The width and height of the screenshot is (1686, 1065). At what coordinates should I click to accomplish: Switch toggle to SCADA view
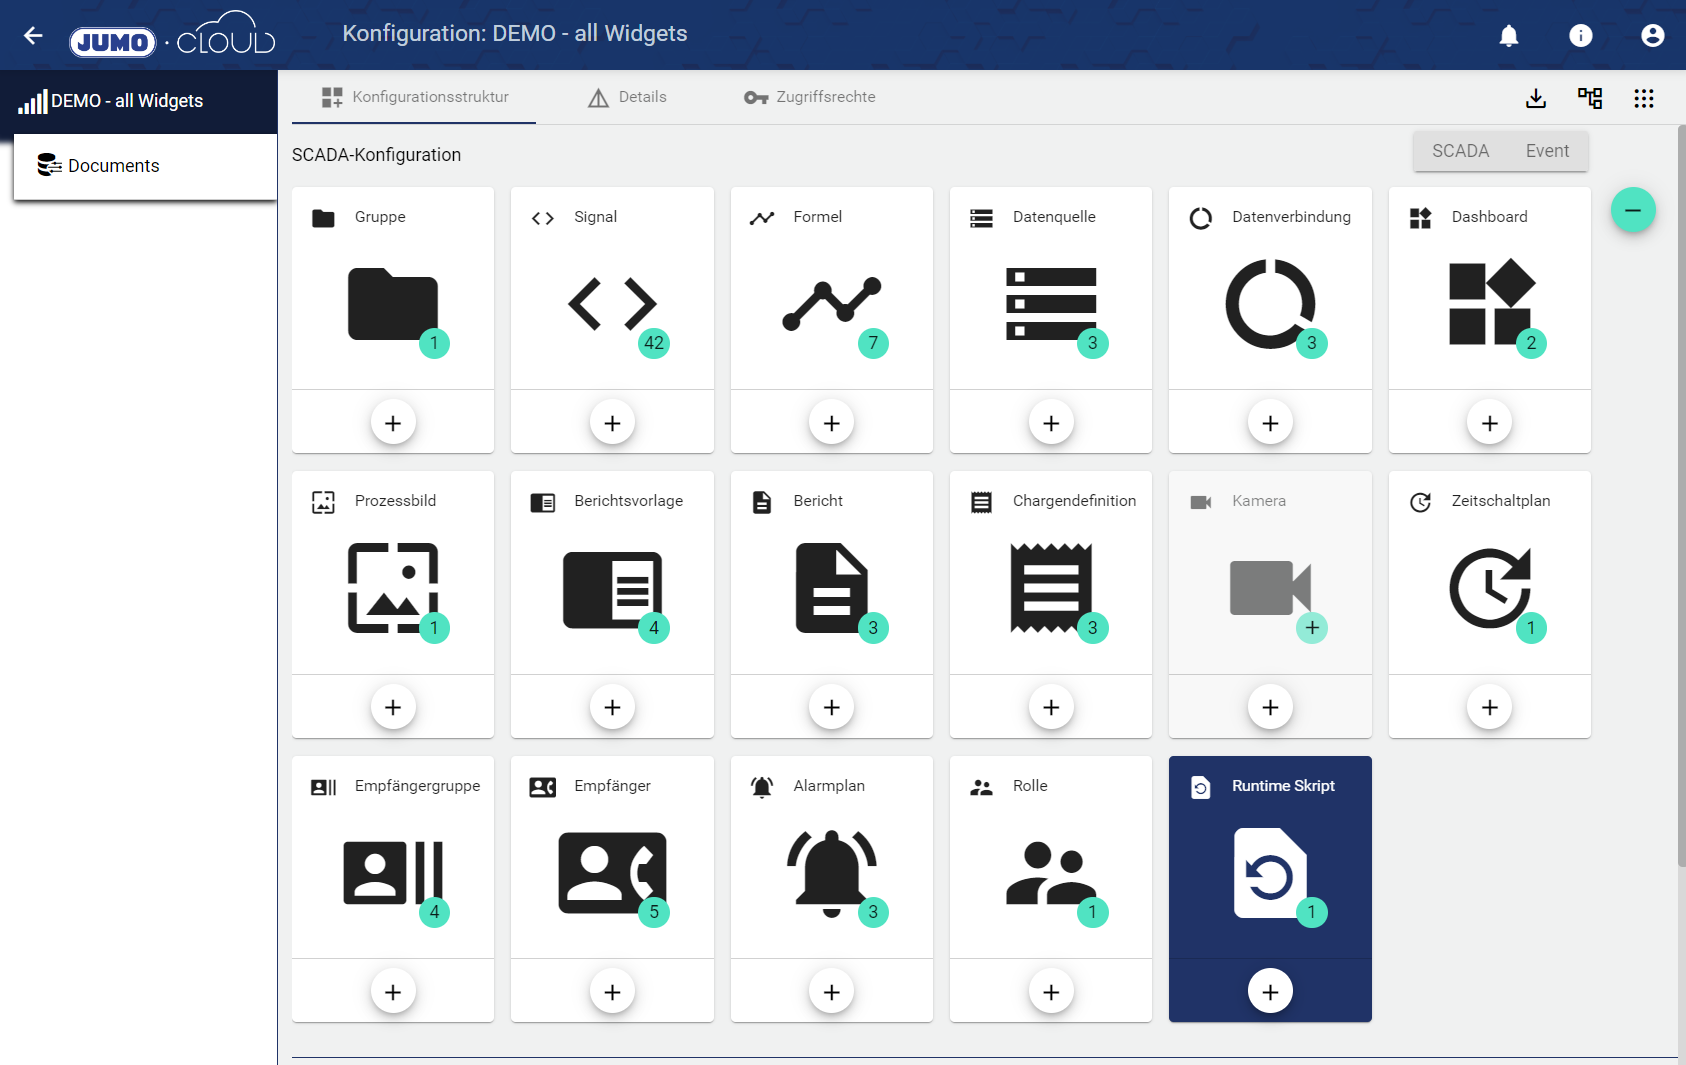1460,151
